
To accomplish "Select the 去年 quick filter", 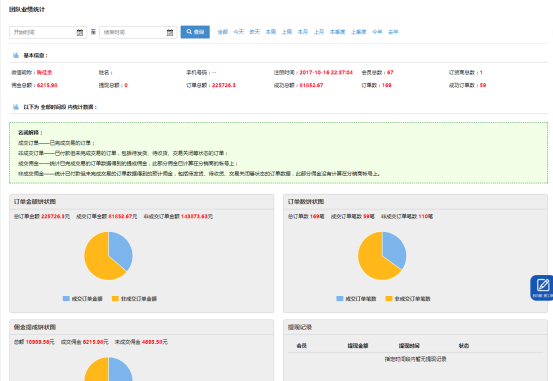I will point(393,32).
